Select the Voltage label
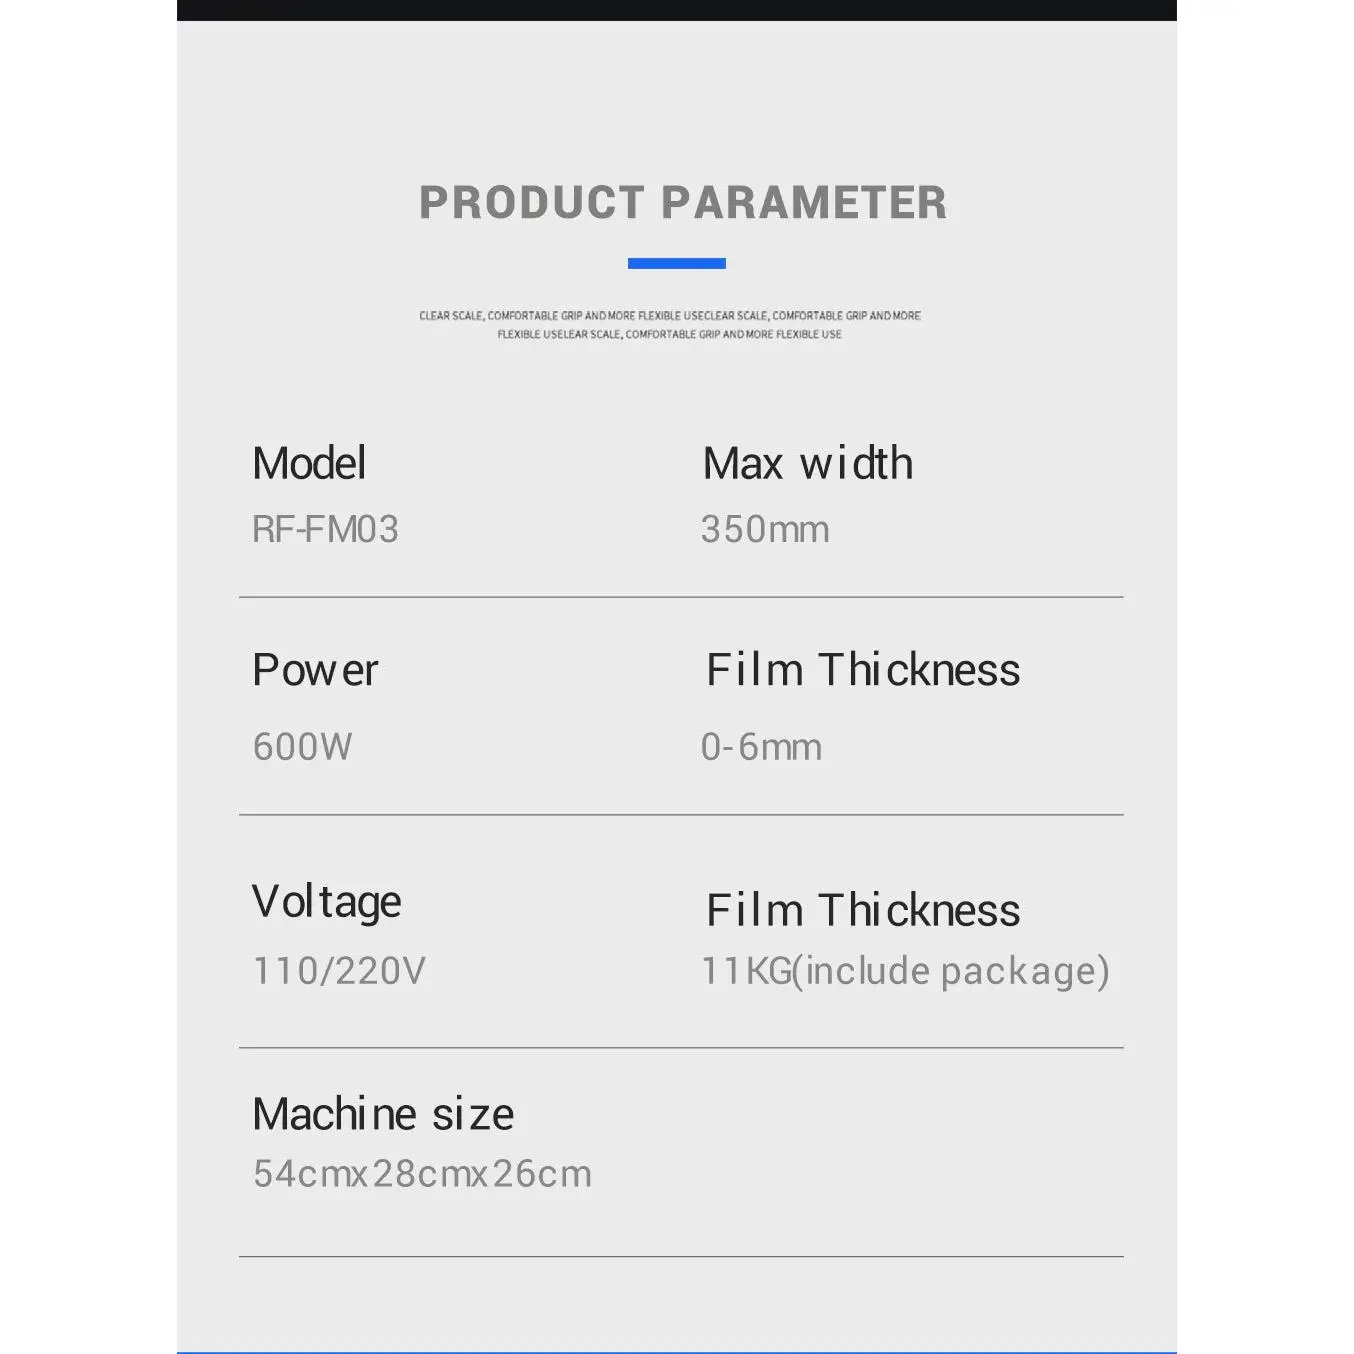The width and height of the screenshot is (1354, 1354). (x=326, y=902)
